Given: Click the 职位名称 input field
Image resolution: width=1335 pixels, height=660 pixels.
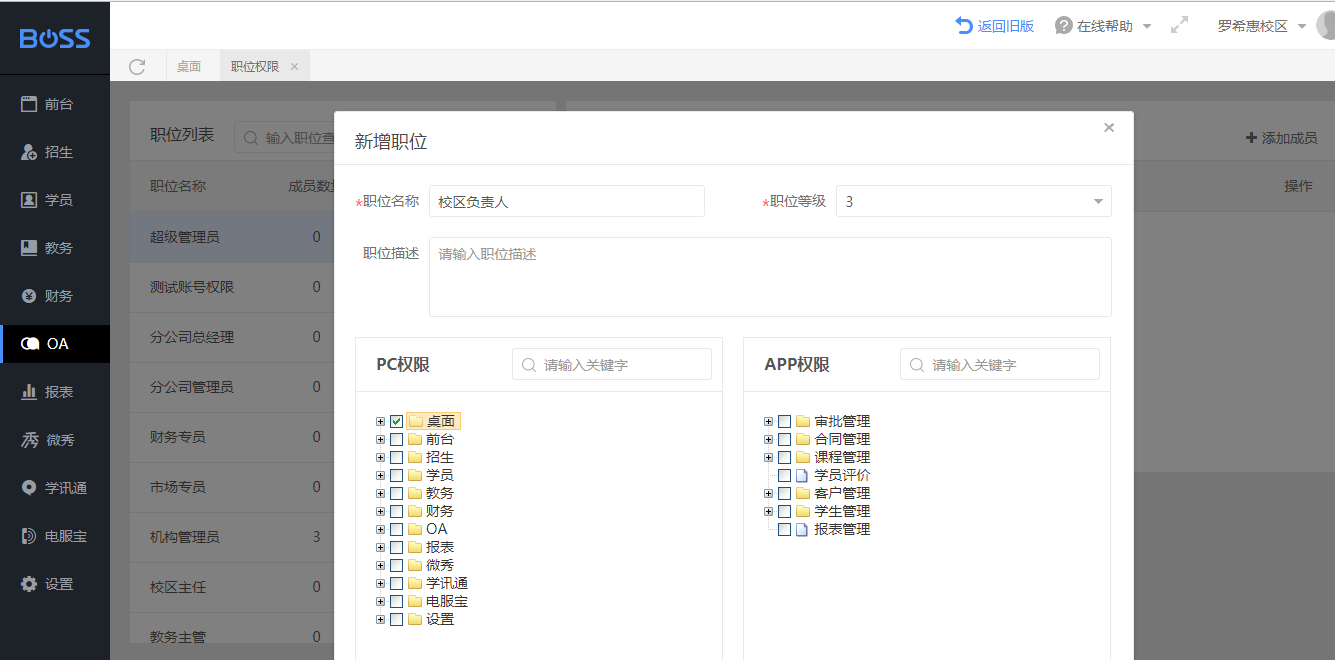Looking at the screenshot, I should pyautogui.click(x=567, y=201).
